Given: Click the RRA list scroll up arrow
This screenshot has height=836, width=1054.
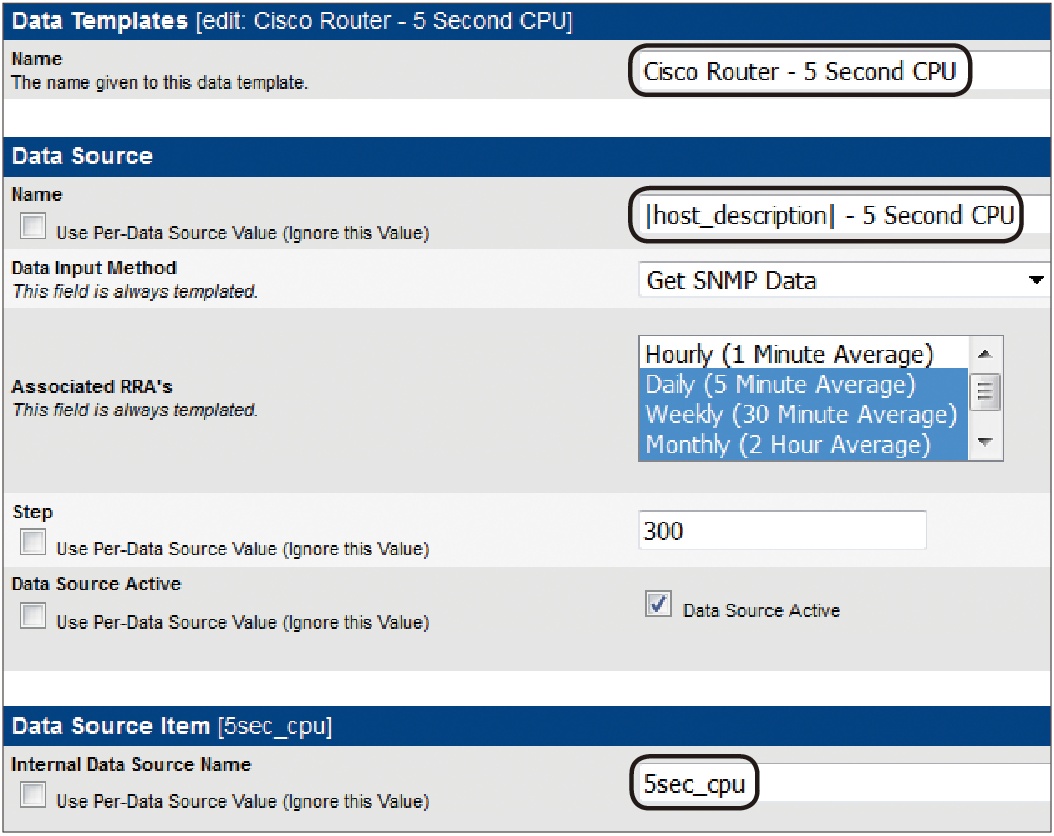Looking at the screenshot, I should pos(985,353).
